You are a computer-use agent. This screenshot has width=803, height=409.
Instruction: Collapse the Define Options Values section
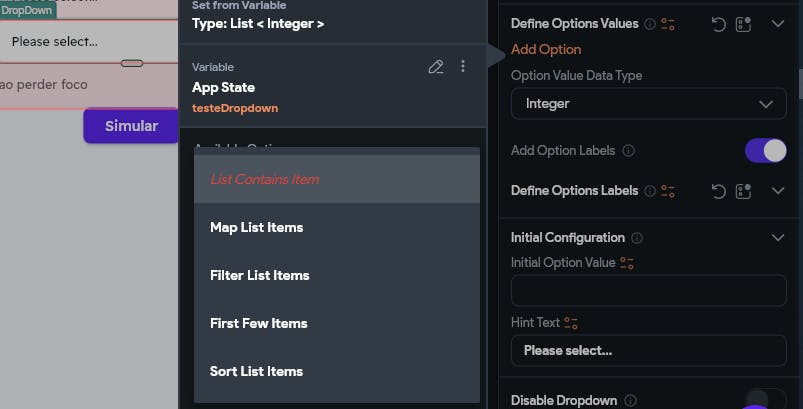[x=778, y=24]
